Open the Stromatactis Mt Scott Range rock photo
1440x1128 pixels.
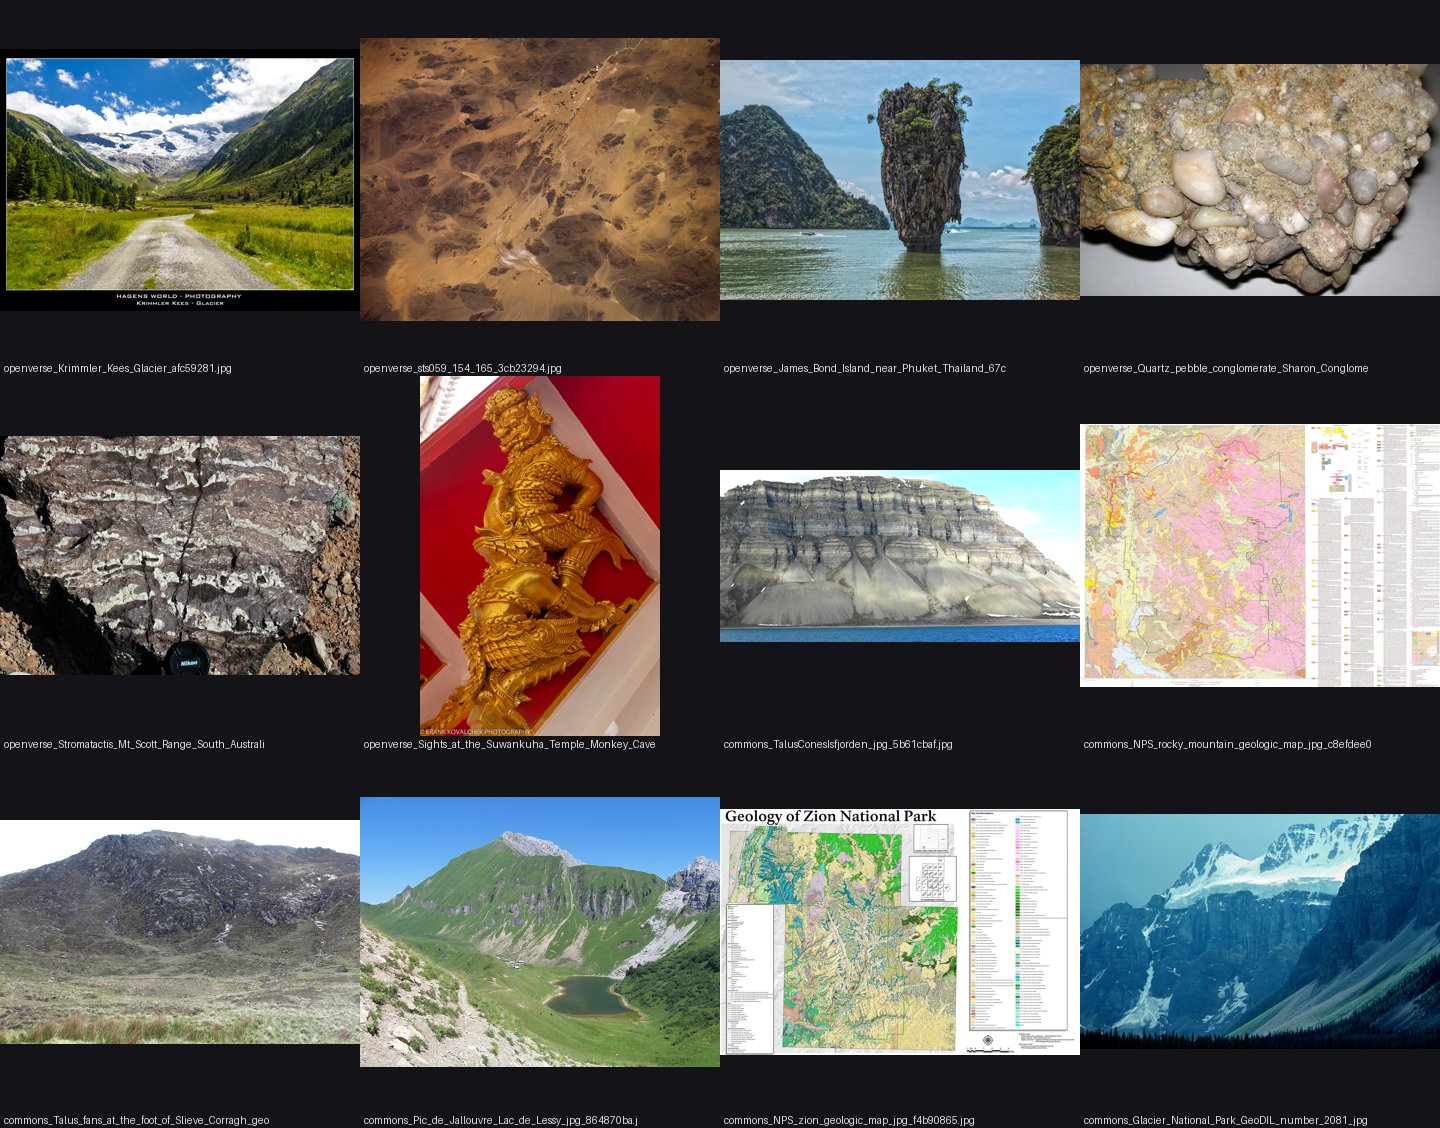coord(180,555)
